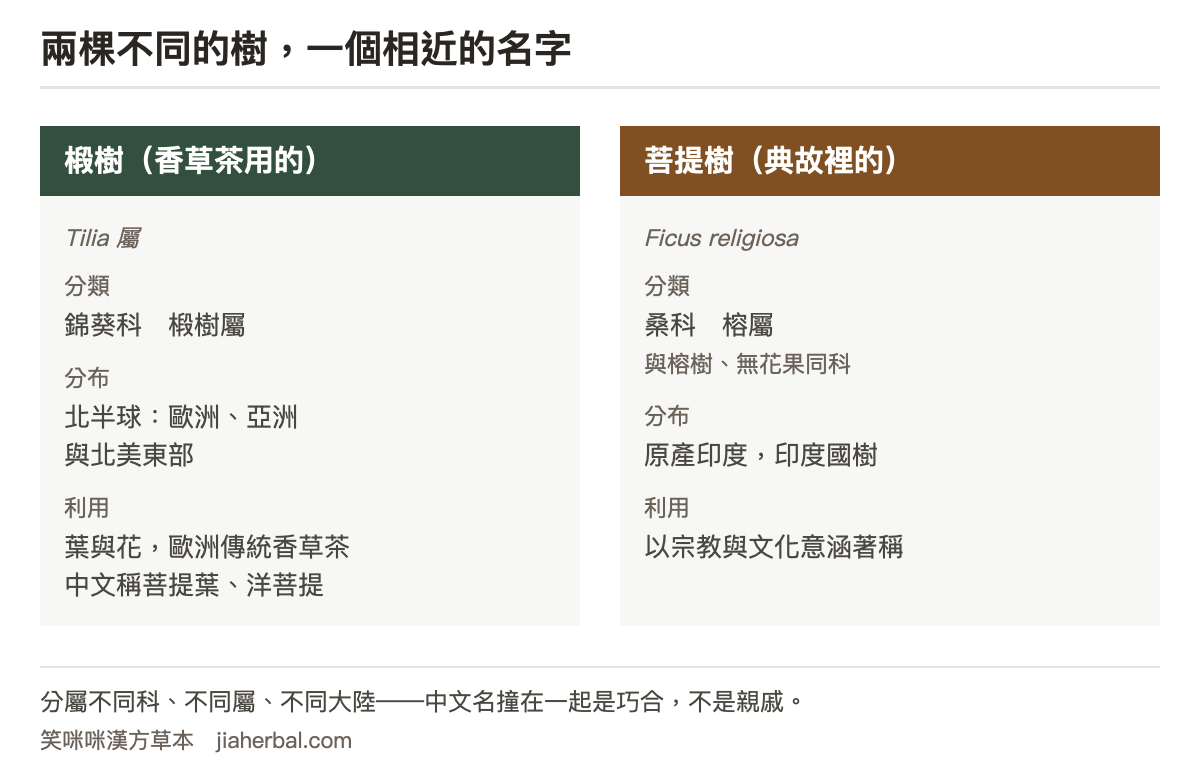This screenshot has width=1200, height=770.
Task: Click the line 原產印度，印度國樹
Action: [761, 455]
